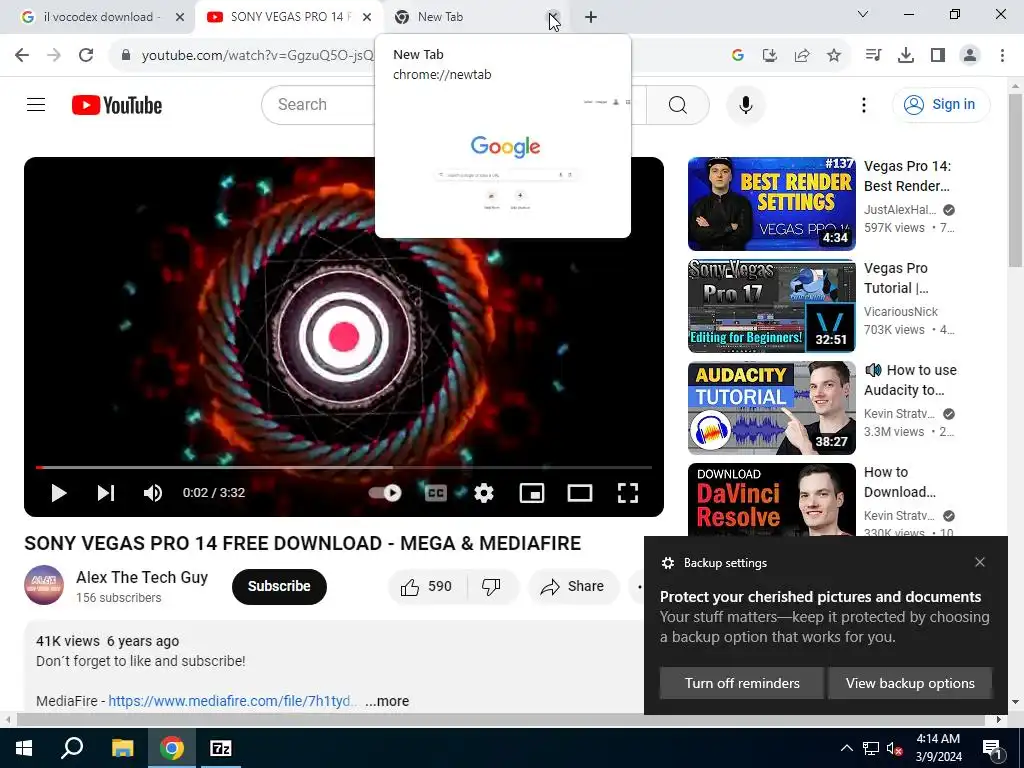Open Best Render Settings video thumbnail

[771, 204]
